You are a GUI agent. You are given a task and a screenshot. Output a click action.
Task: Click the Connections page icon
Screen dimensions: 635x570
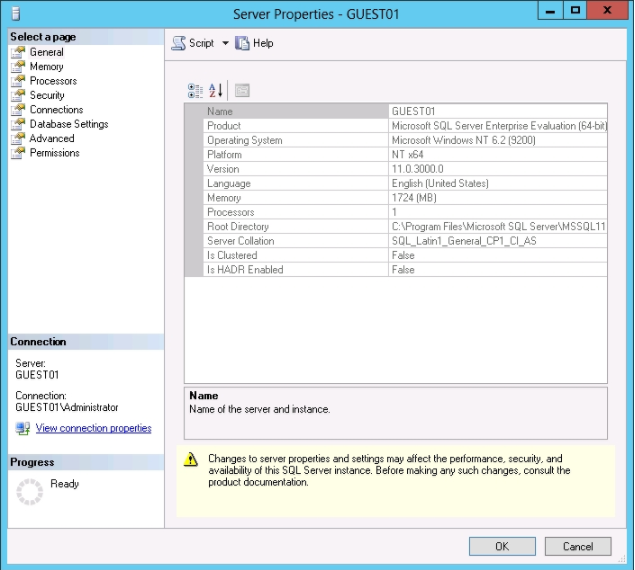pyautogui.click(x=18, y=110)
